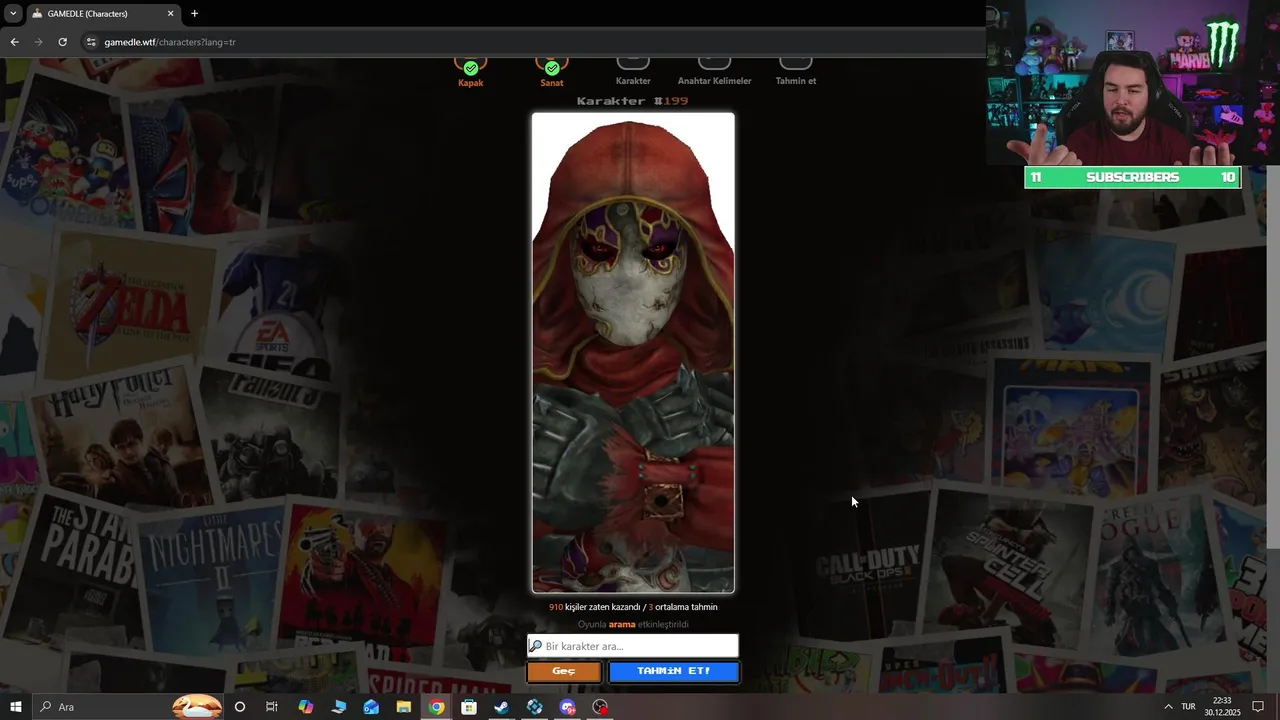The width and height of the screenshot is (1280, 720).
Task: Open the Tahmin et mode
Action: tap(796, 72)
